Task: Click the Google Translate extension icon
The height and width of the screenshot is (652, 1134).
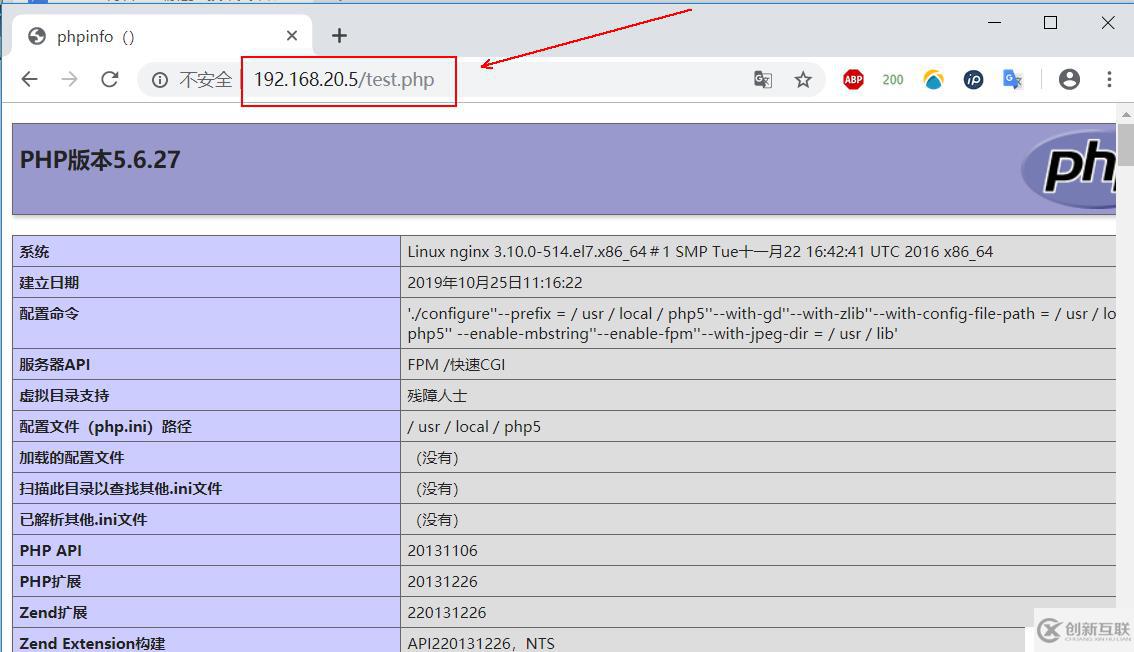Action: (1013, 79)
